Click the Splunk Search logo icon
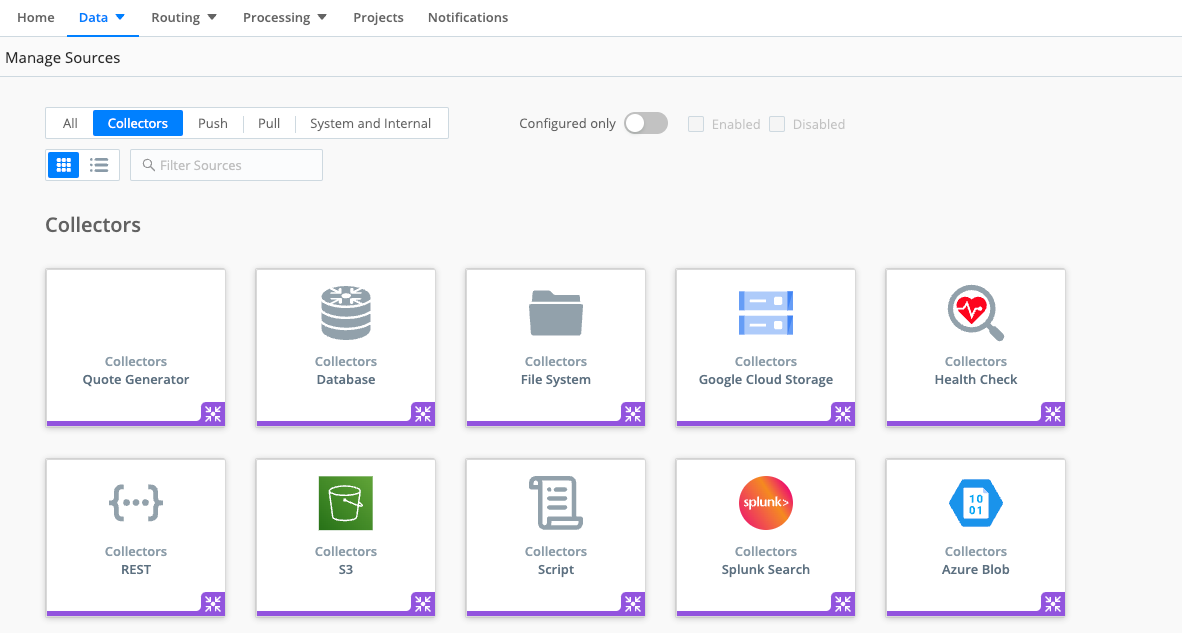Viewport: 1182px width, 633px height. (765, 503)
